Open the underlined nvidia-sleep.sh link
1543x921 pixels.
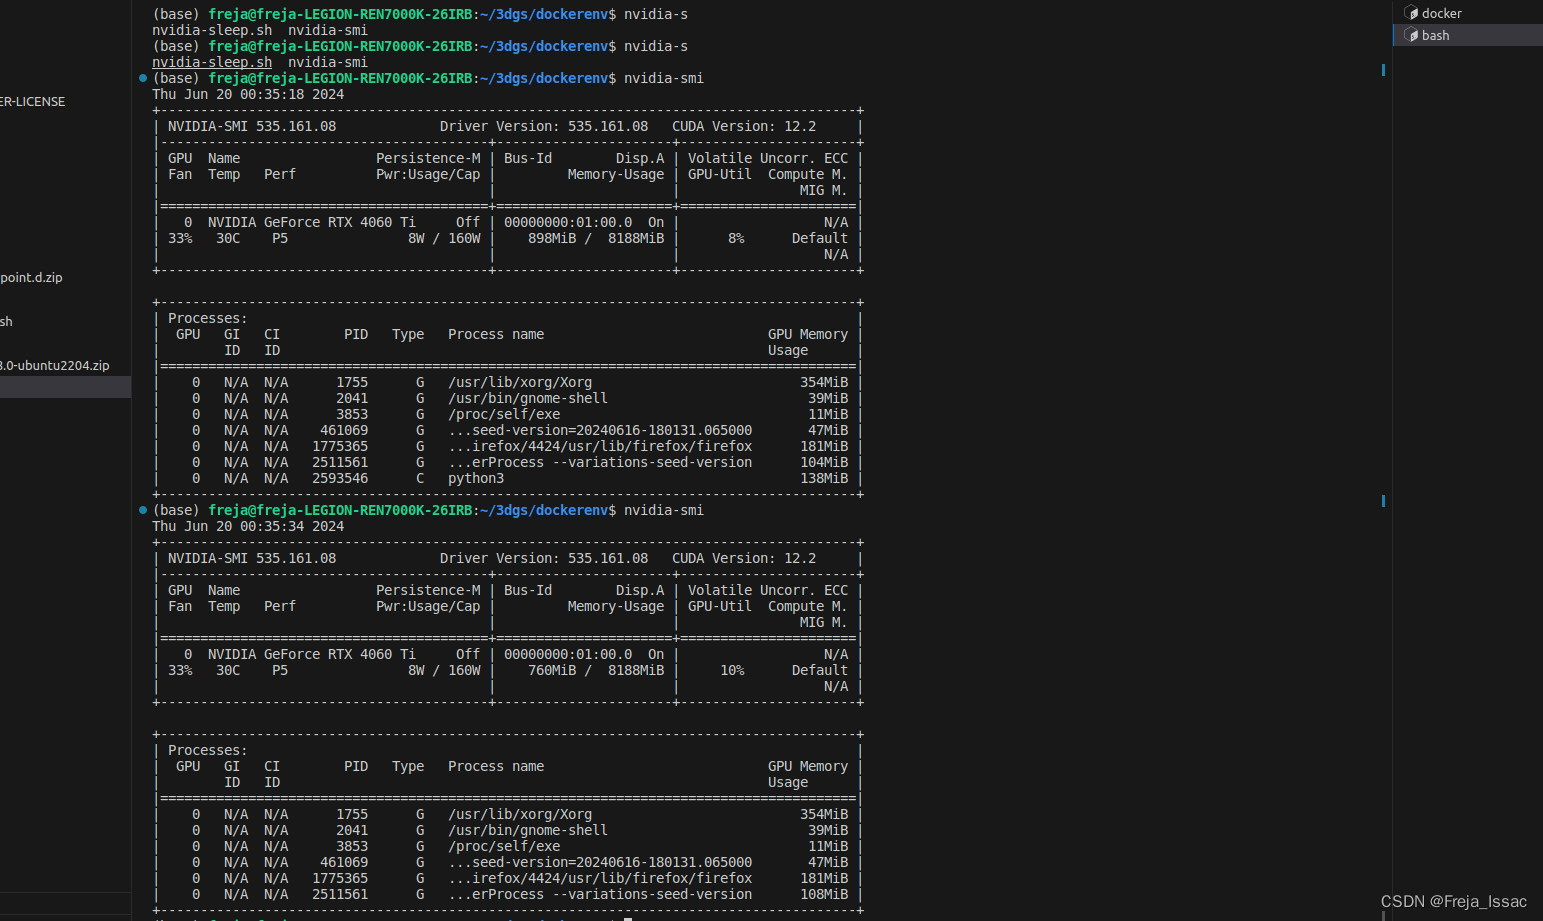[211, 61]
